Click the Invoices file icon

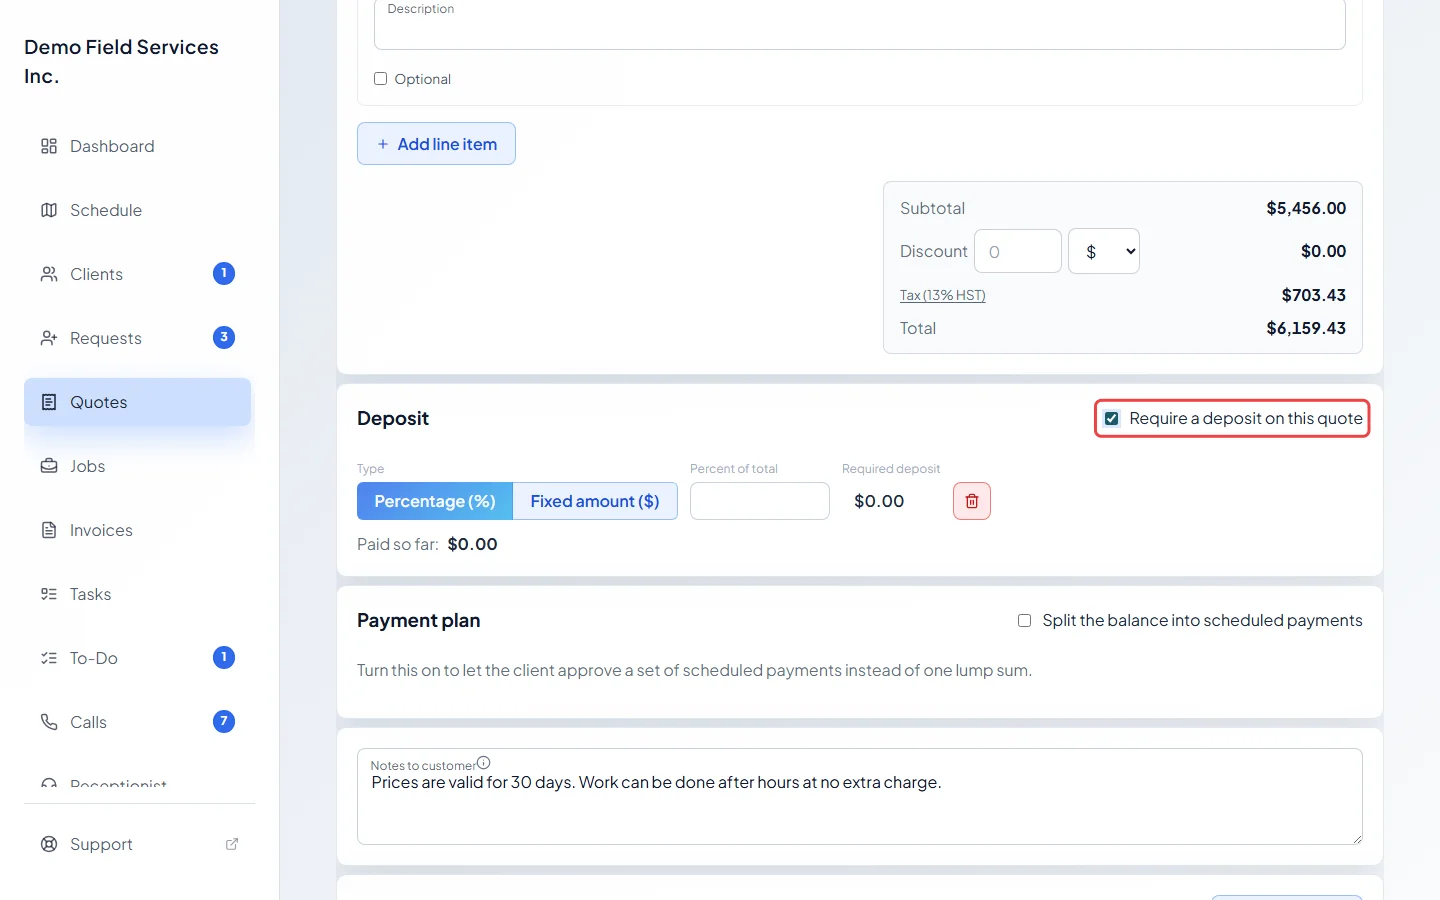pos(49,530)
